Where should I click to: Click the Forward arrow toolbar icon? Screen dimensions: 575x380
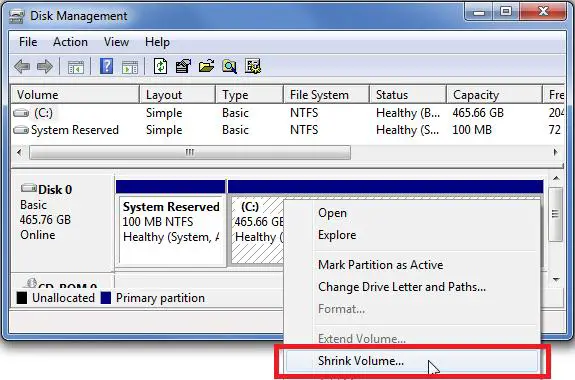click(45, 67)
